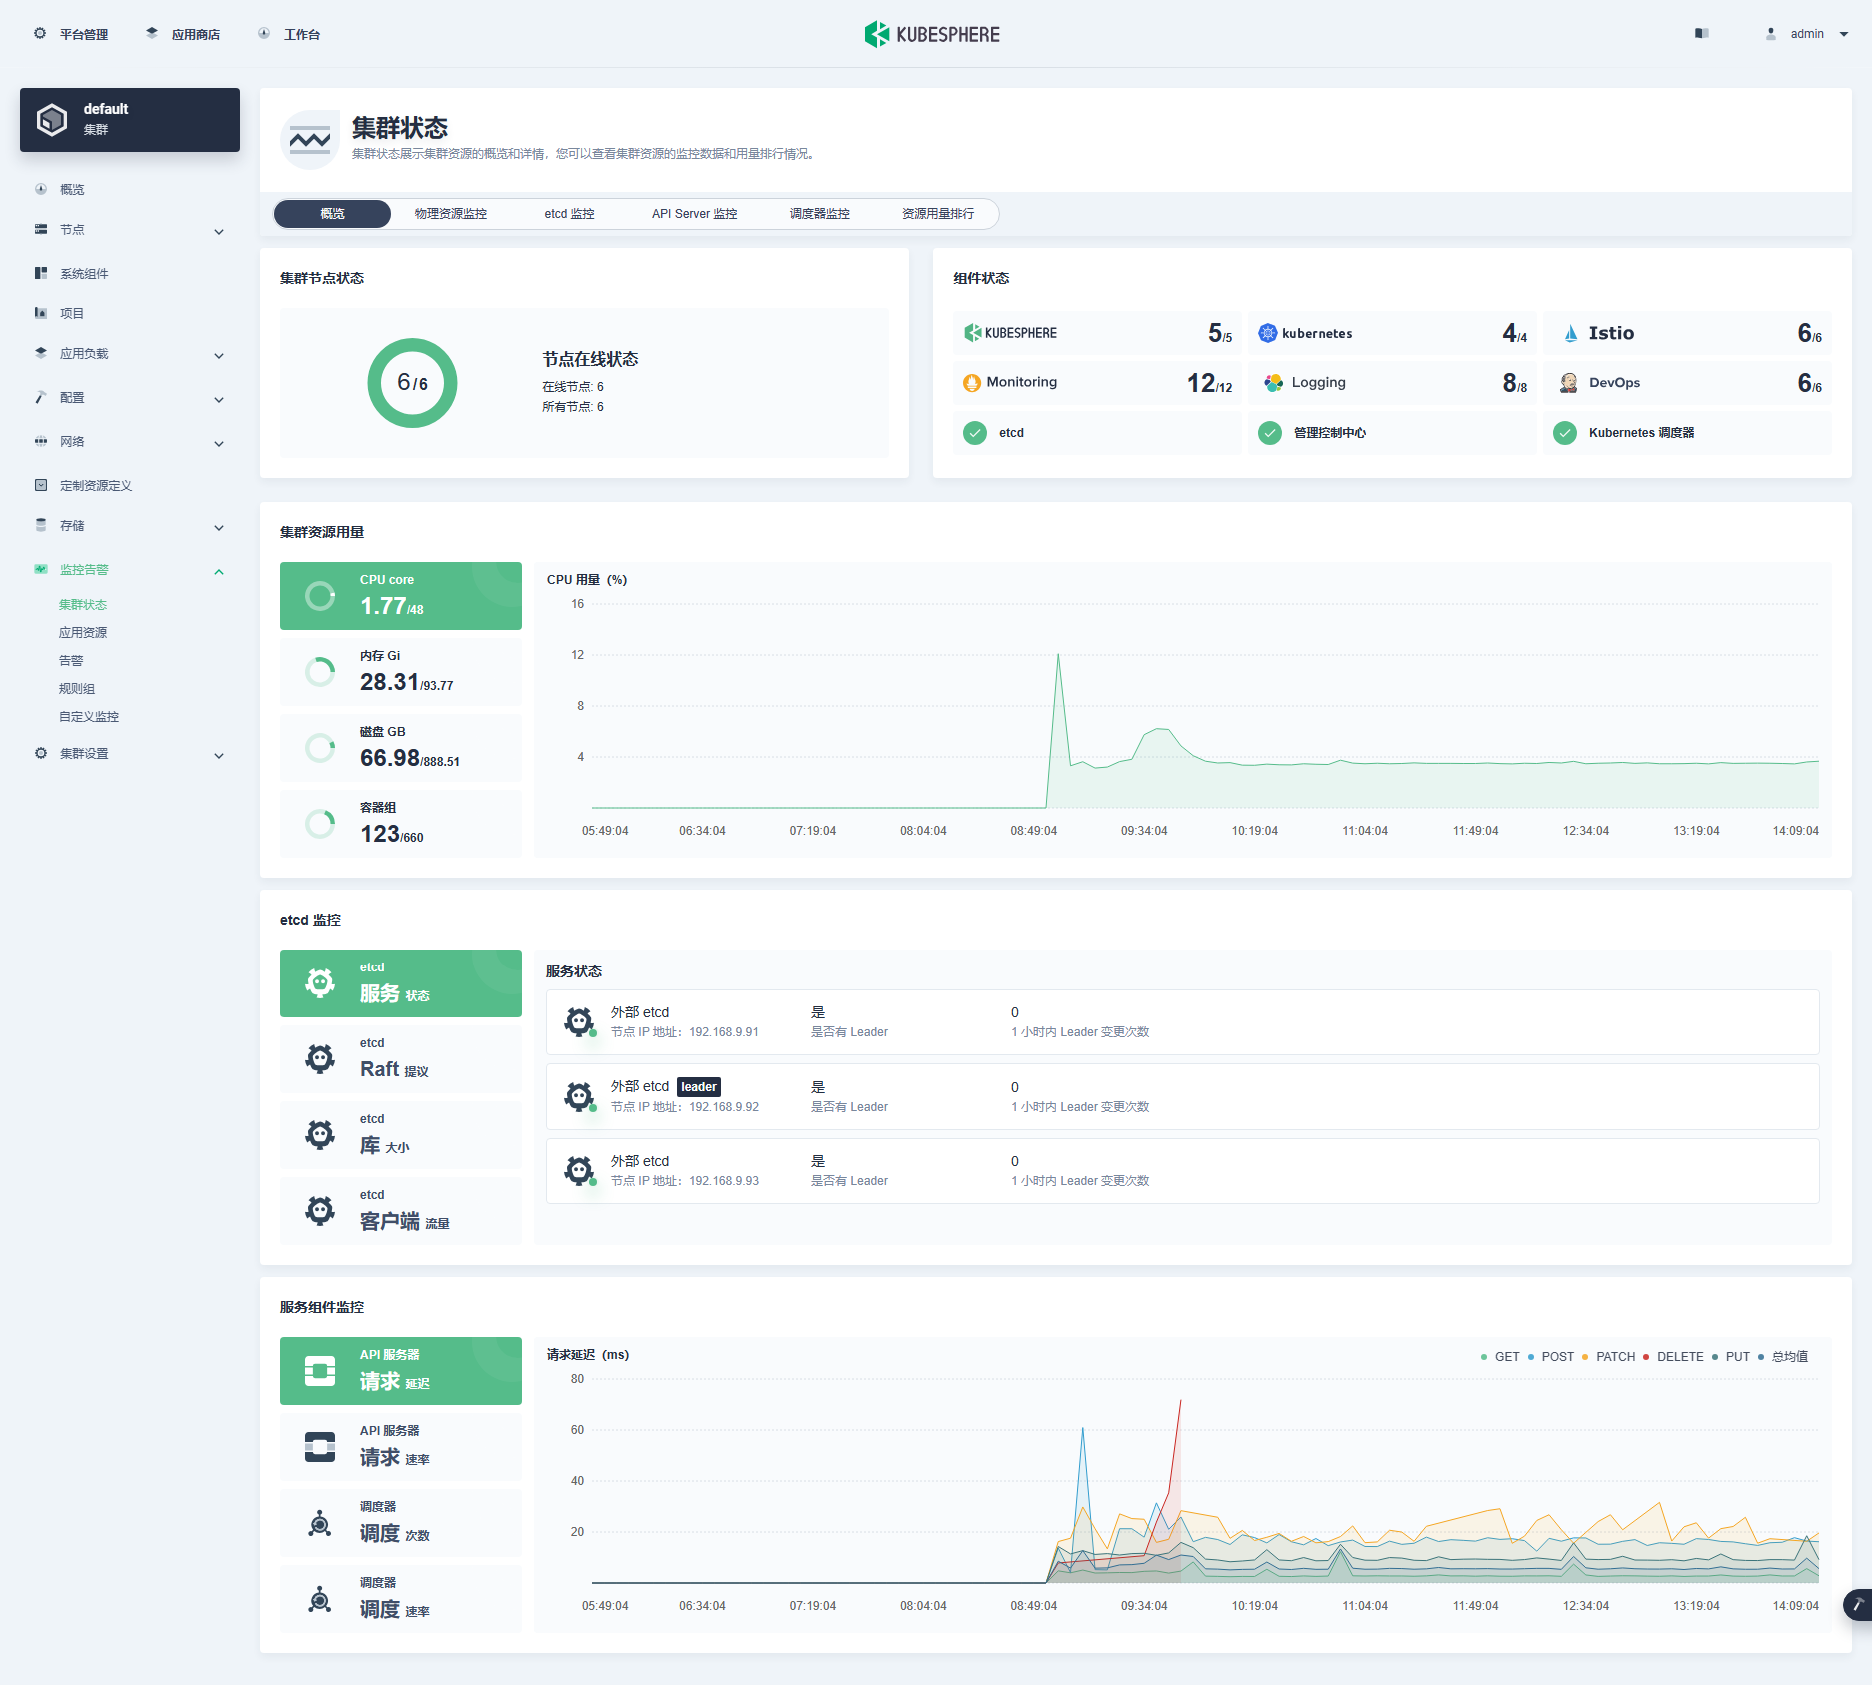Click the App Store icon in top bar

point(152,34)
